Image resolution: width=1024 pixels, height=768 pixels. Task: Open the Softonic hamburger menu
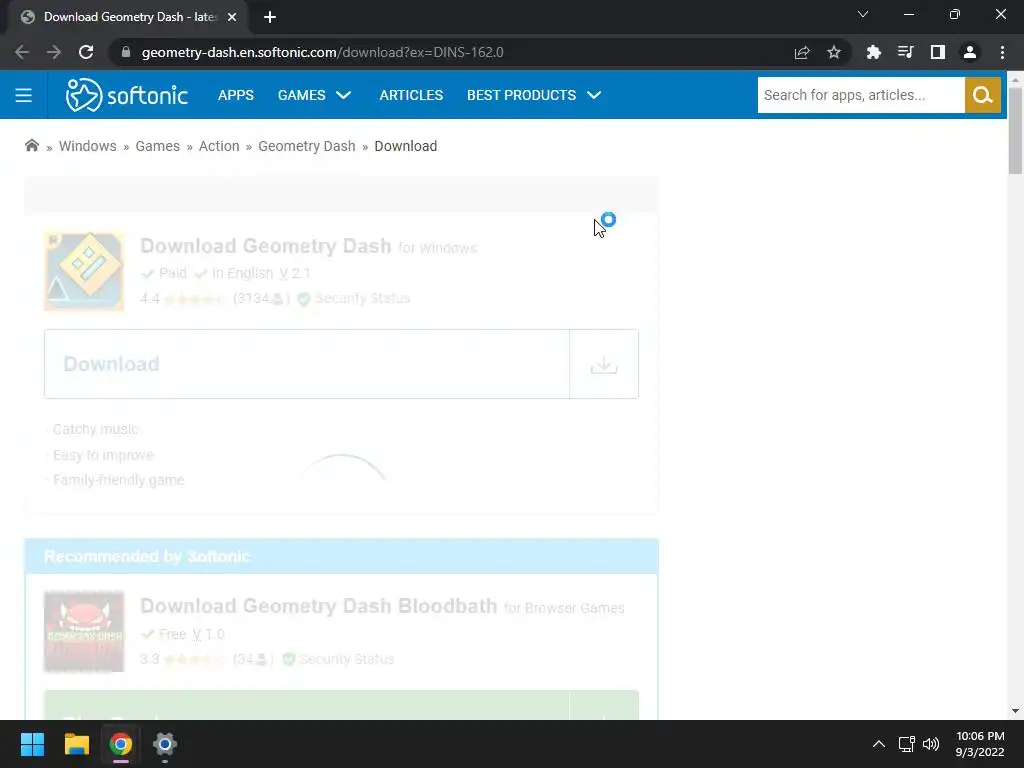(24, 95)
